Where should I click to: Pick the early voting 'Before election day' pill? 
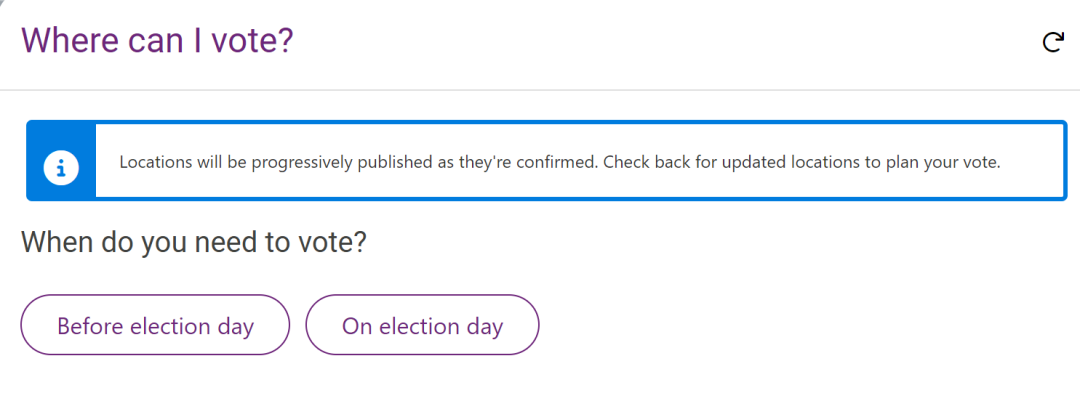tap(155, 325)
